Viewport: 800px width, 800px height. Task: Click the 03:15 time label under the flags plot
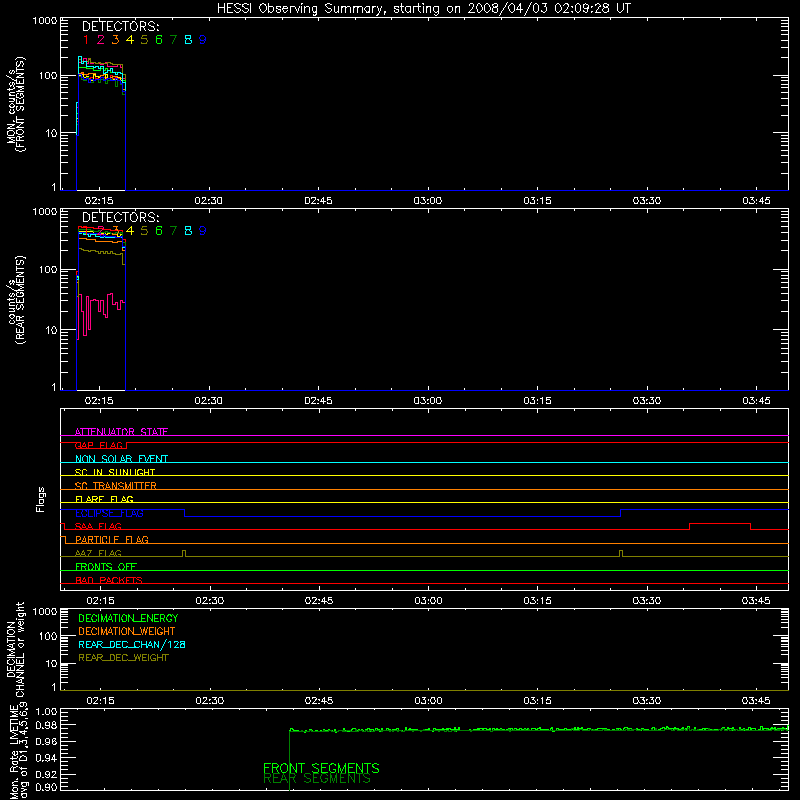point(538,601)
